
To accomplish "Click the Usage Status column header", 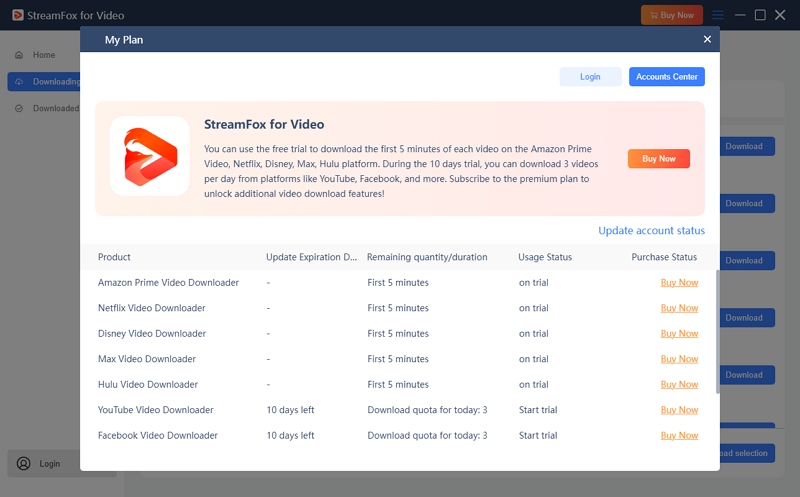I will pos(545,257).
